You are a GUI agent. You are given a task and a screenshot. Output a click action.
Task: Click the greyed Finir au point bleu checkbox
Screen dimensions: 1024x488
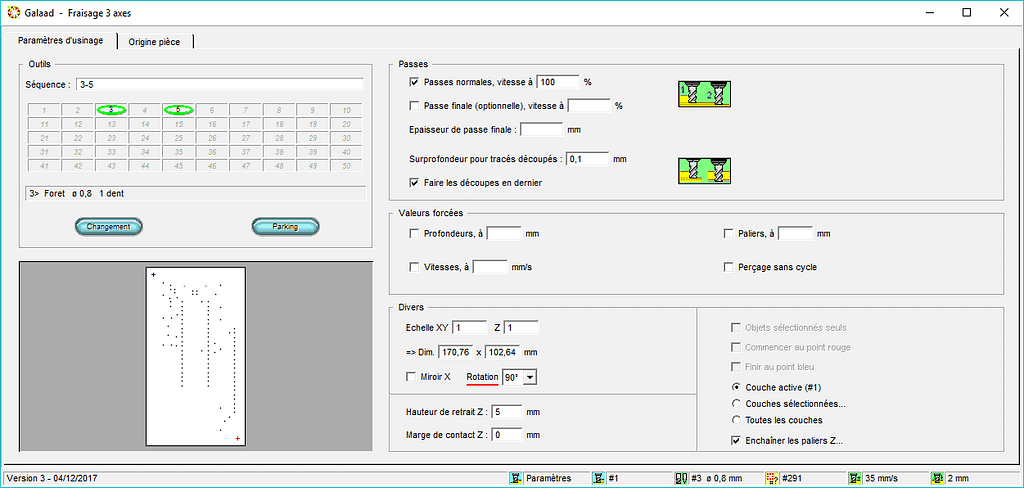(x=736, y=366)
